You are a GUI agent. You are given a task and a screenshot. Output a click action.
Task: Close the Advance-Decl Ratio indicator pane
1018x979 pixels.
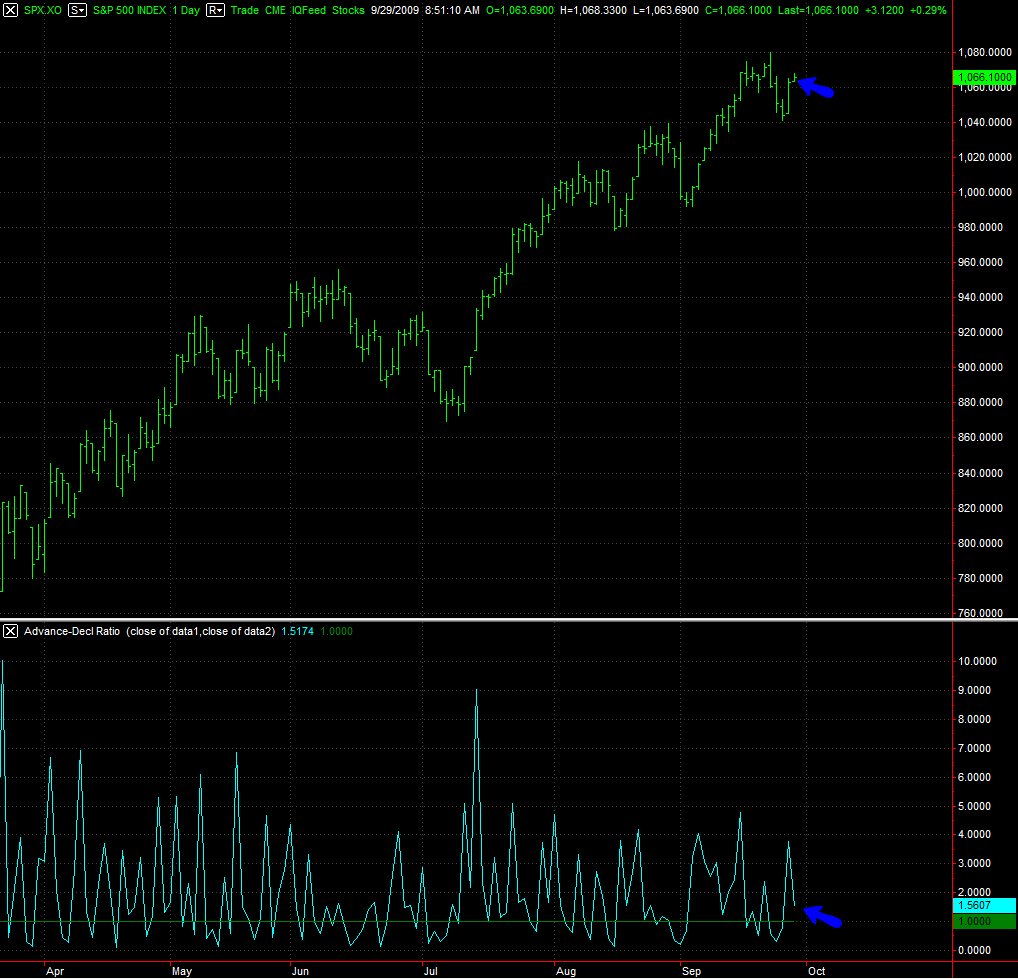click(11, 631)
